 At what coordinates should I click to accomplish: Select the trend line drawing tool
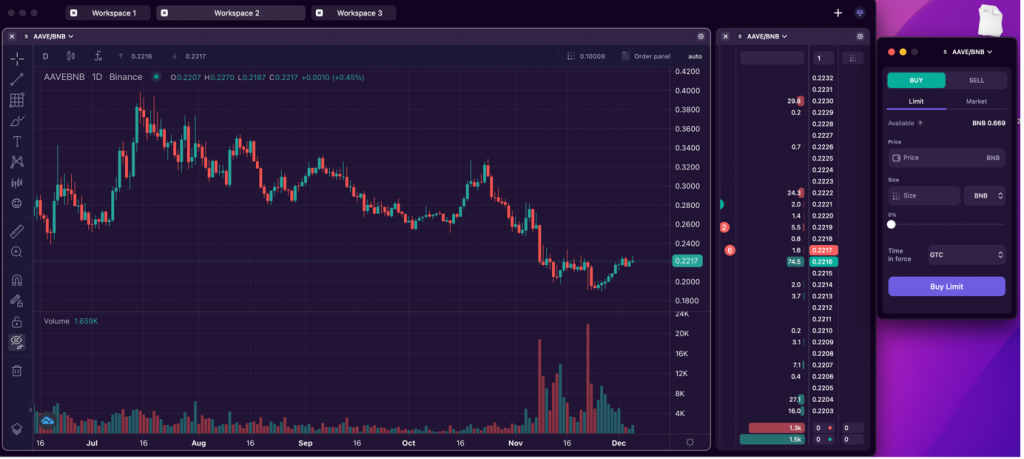[17, 80]
